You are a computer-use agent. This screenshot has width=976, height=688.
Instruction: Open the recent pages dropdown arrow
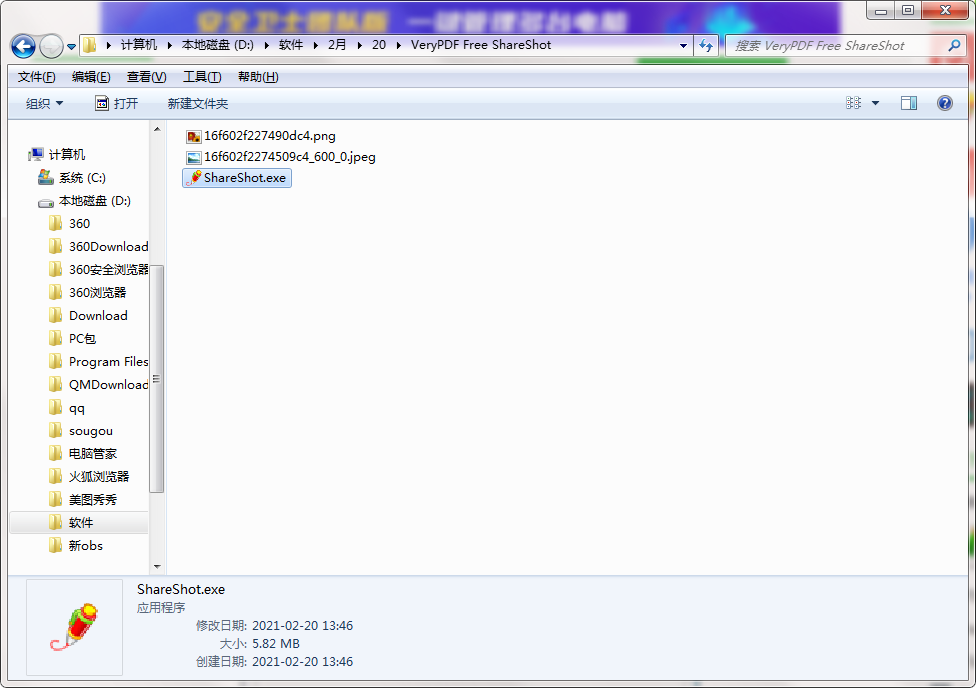pos(72,47)
